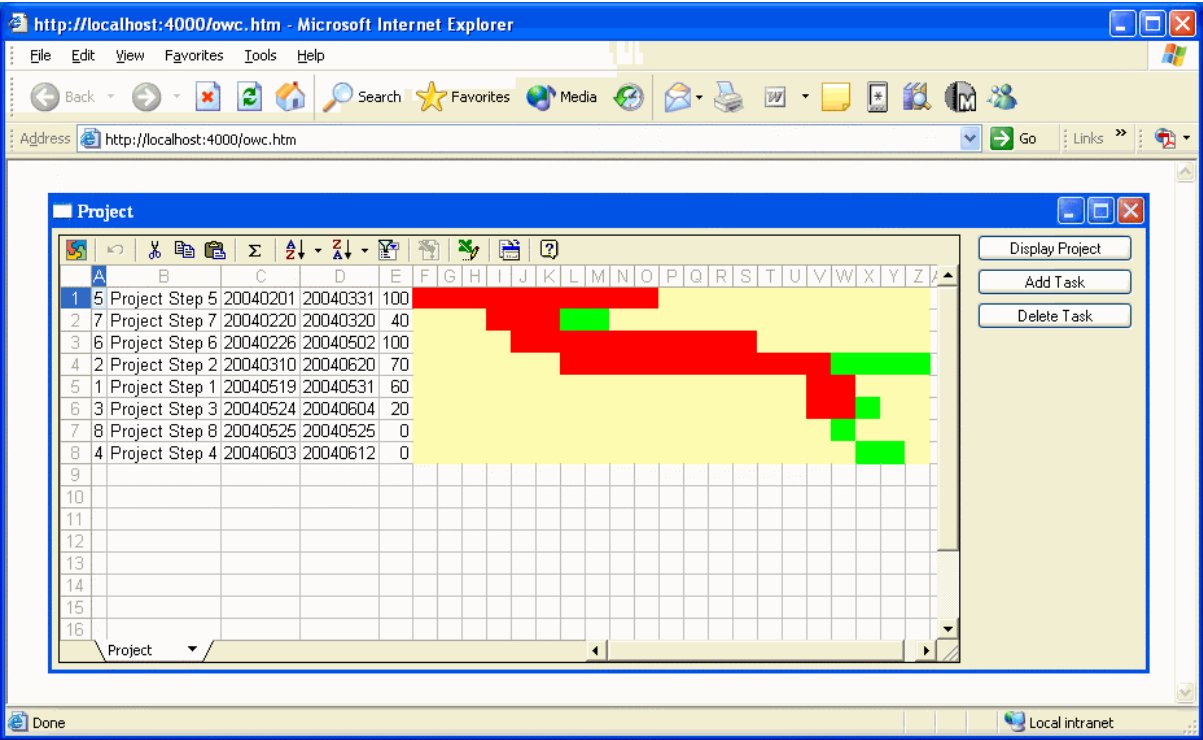Click the Refresh page icon
This screenshot has height=740, width=1203.
coord(249,97)
